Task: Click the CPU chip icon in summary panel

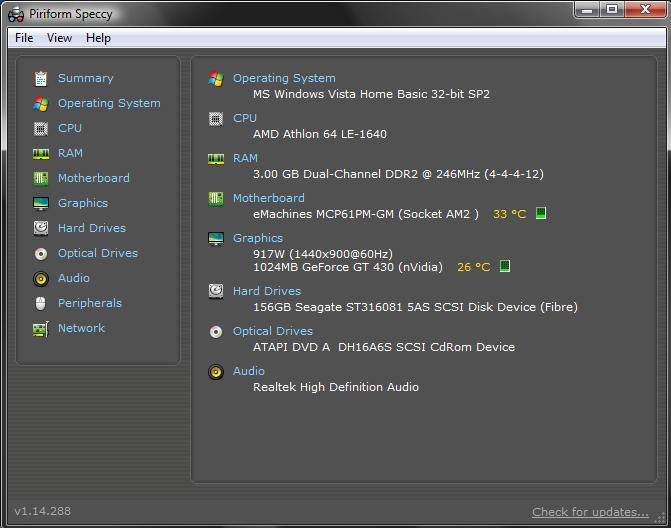Action: pos(216,119)
